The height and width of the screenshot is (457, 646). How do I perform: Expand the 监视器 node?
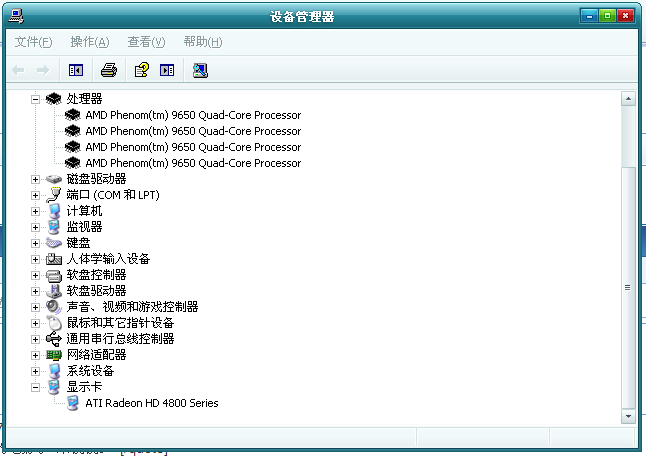[x=35, y=227]
